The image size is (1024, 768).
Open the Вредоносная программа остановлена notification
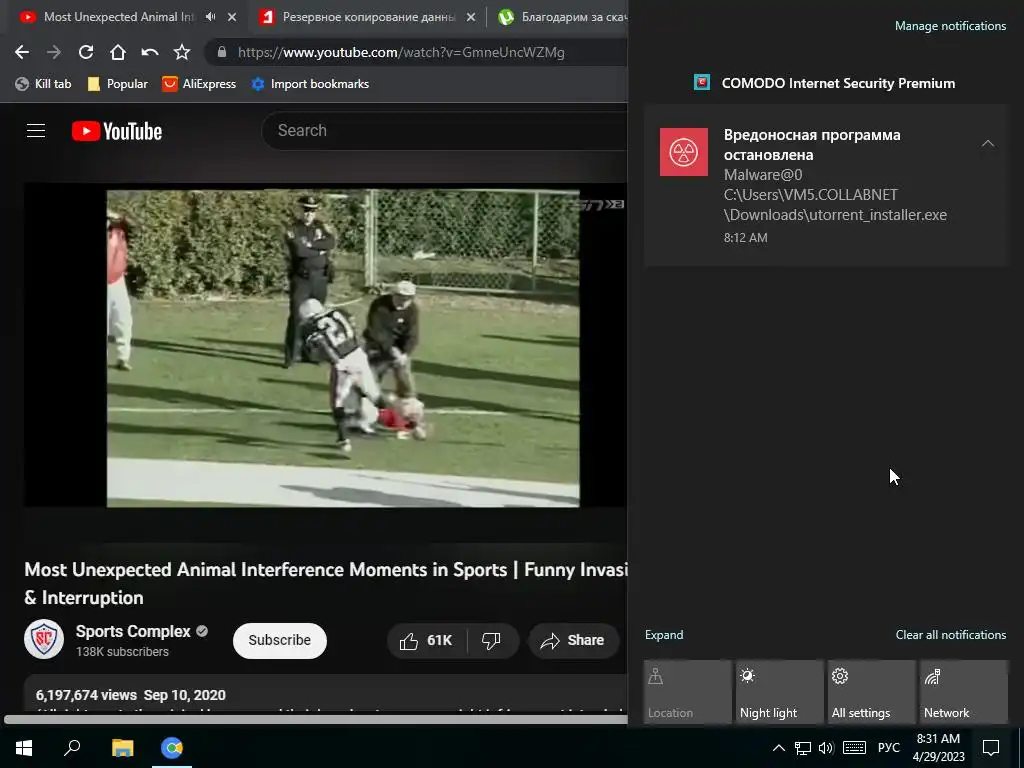(826, 185)
